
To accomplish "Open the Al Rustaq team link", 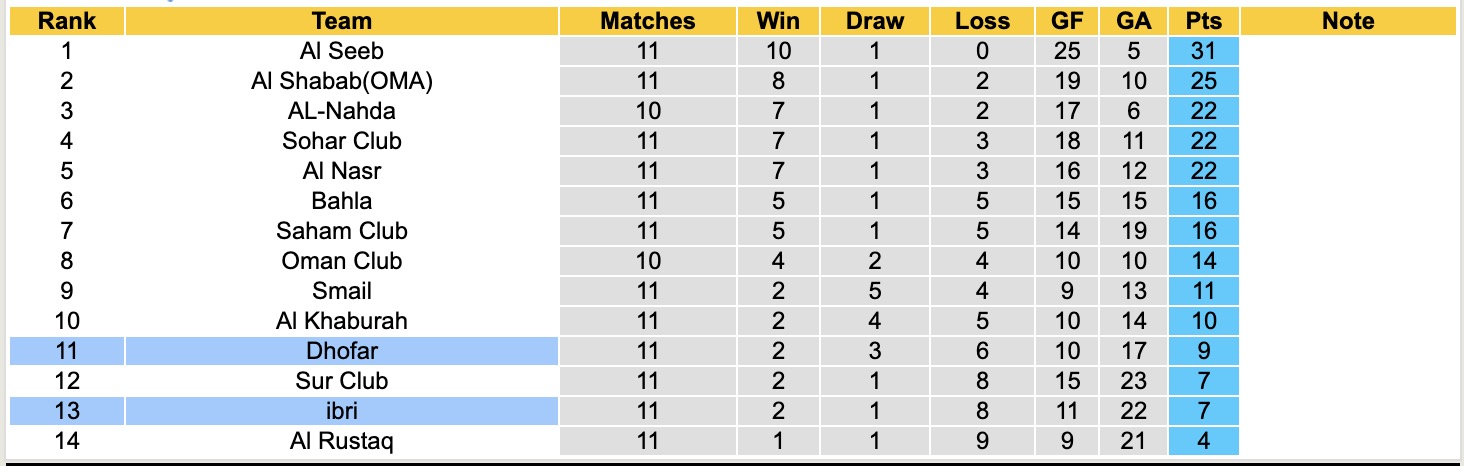I will tap(341, 441).
